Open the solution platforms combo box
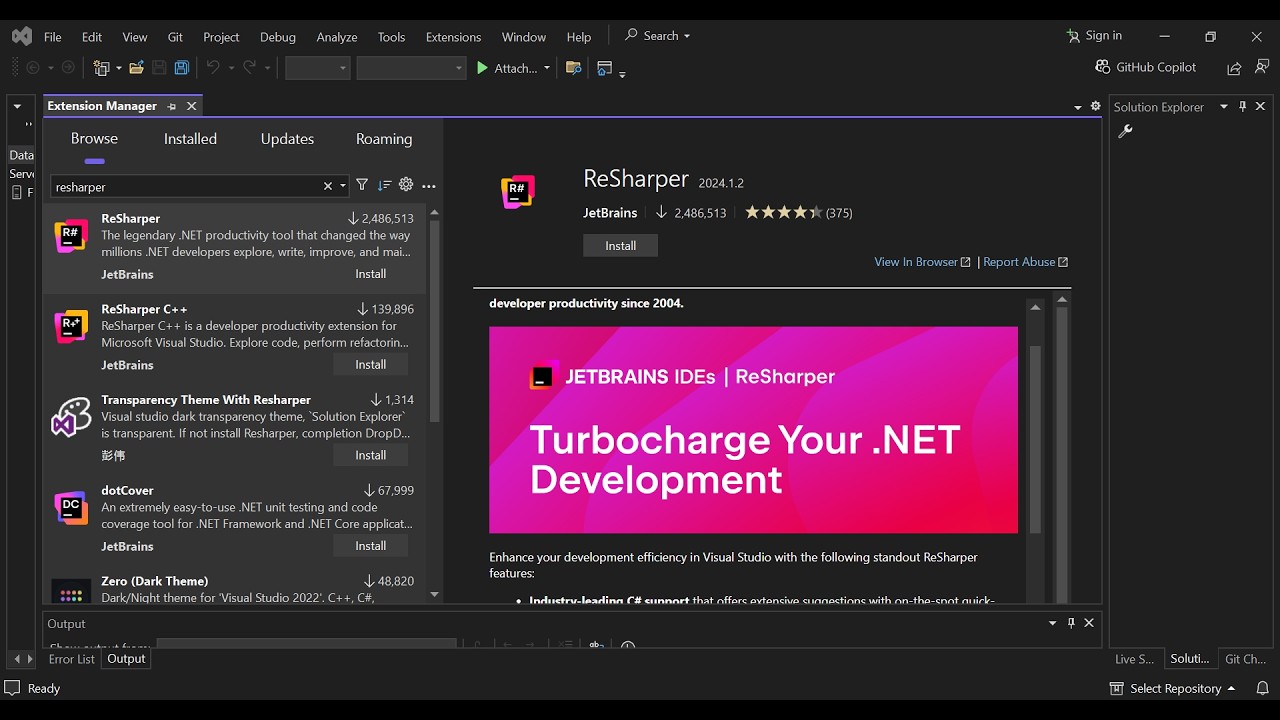 pos(411,68)
